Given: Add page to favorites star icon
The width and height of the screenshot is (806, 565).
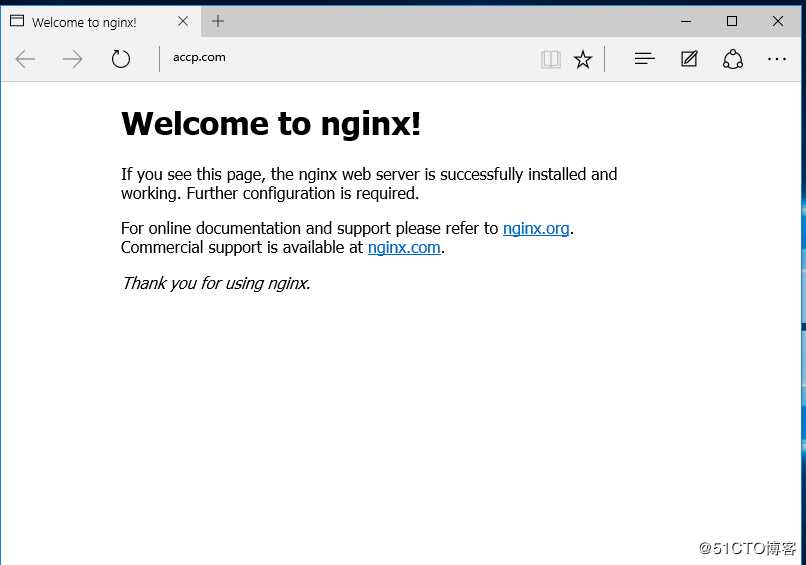Looking at the screenshot, I should click(x=583, y=59).
